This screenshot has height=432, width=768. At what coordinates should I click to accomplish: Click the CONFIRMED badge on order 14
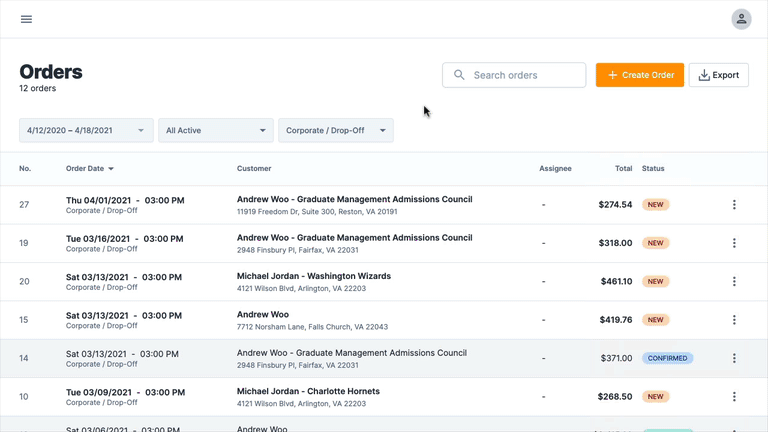click(668, 358)
